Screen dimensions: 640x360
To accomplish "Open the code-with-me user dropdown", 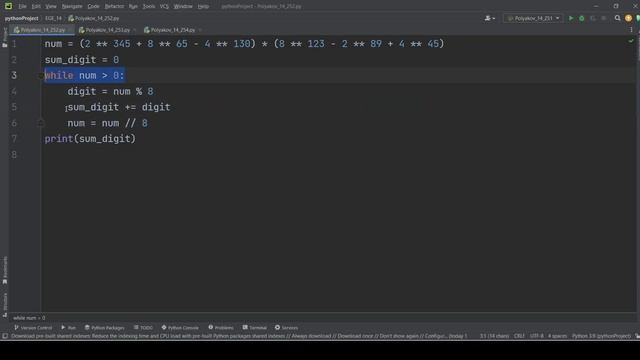I will (489, 18).
